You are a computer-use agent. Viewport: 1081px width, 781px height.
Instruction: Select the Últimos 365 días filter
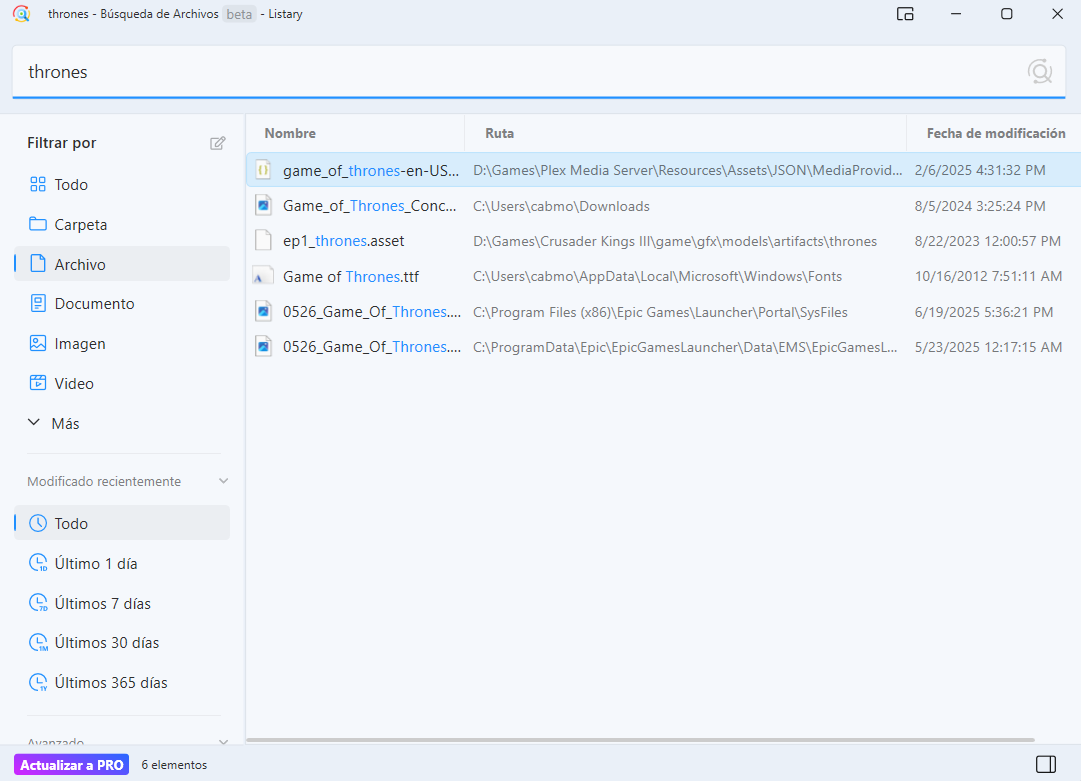pyautogui.click(x=110, y=683)
